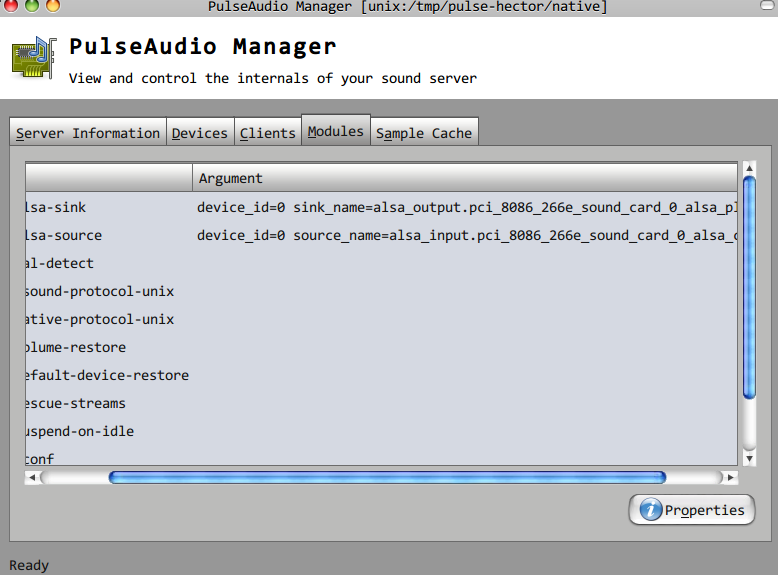The height and width of the screenshot is (575, 778).
Task: Open the Clients tab
Action: pos(267,132)
